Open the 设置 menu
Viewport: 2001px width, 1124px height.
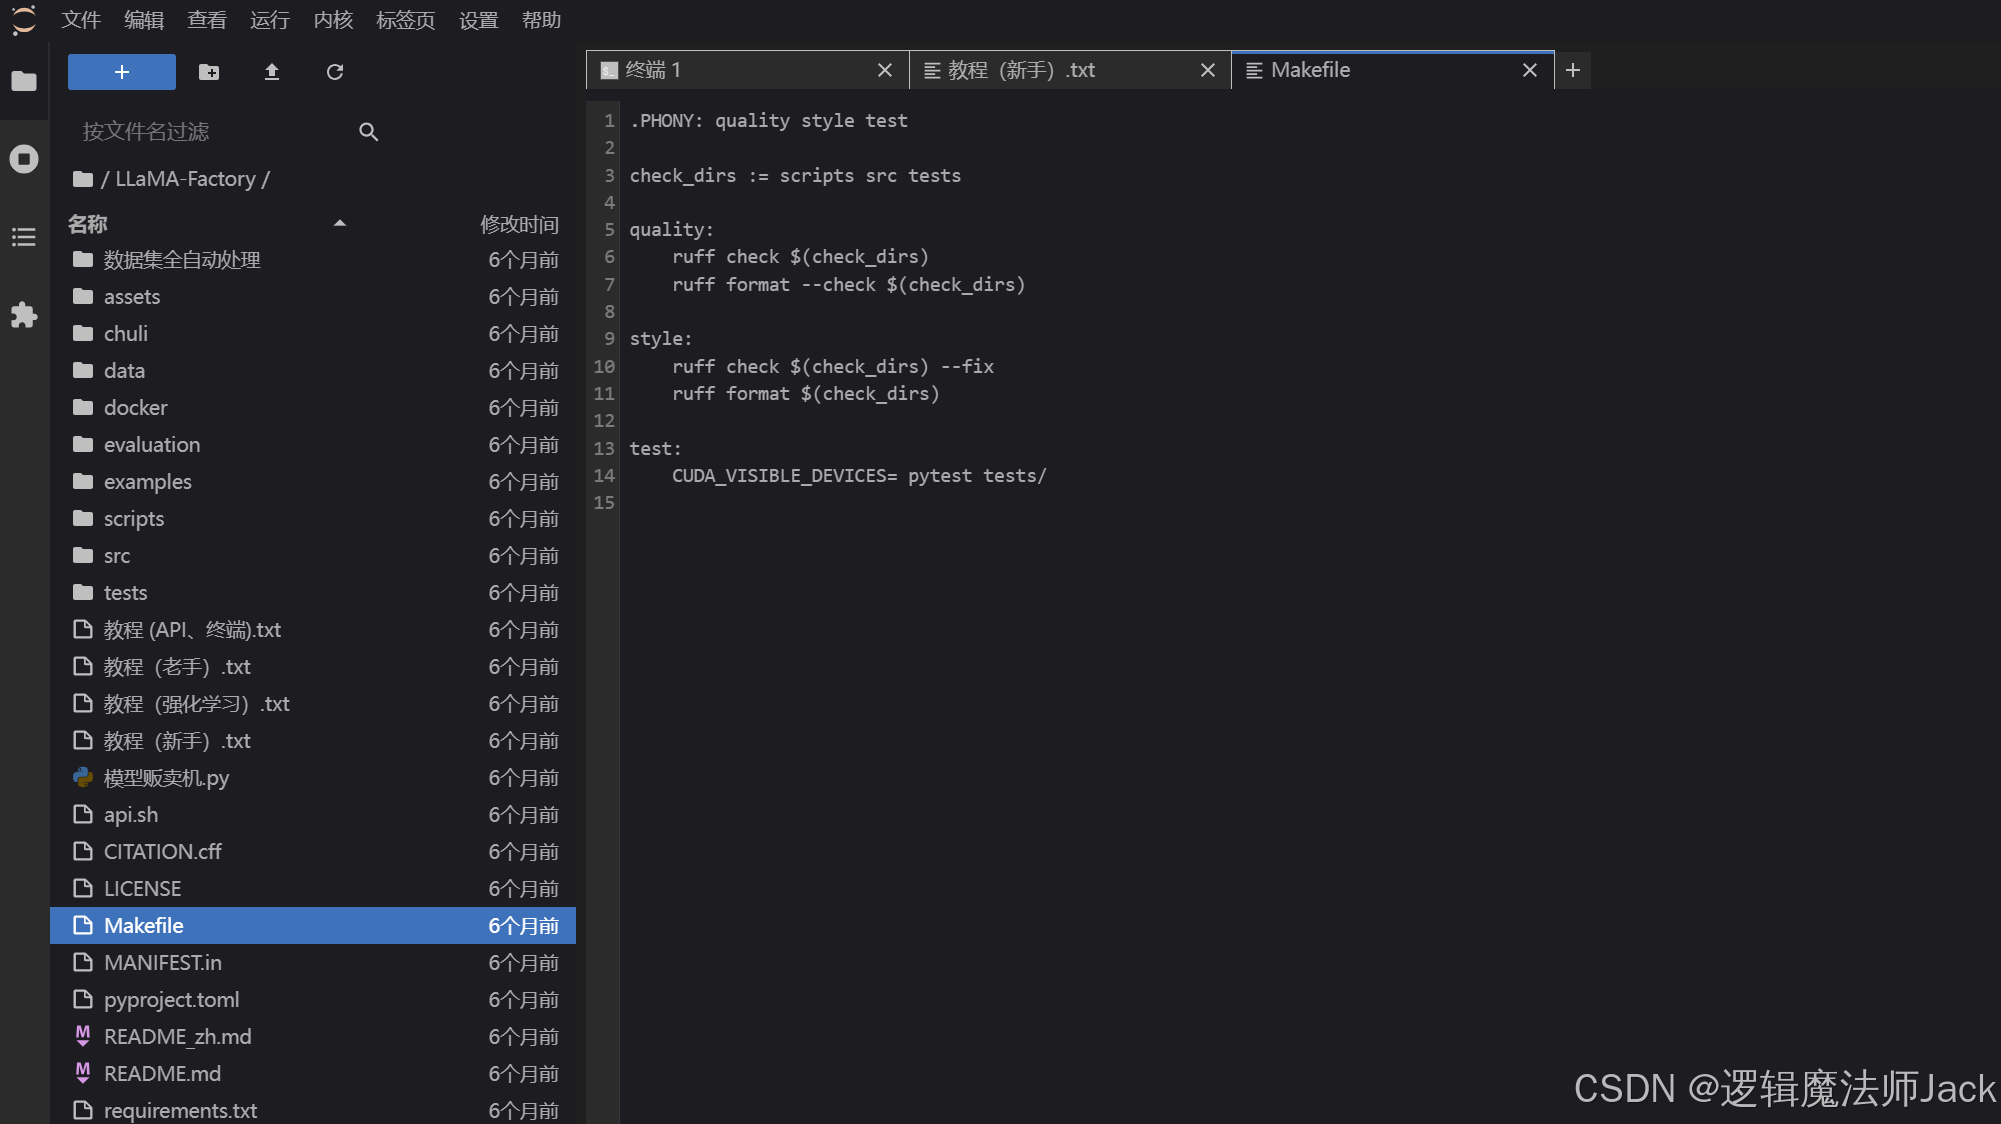pyautogui.click(x=478, y=20)
